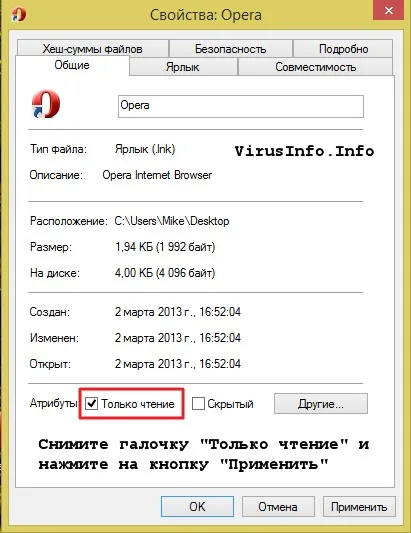Click the 'Тип файла:' label
Viewport: 411px width, 533px height.
pos(58,149)
